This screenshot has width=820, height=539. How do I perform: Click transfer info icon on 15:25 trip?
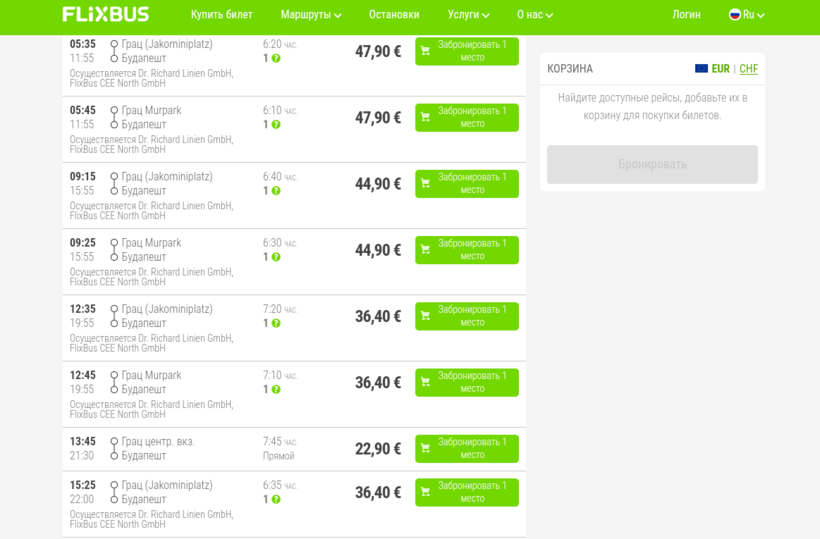click(x=276, y=500)
